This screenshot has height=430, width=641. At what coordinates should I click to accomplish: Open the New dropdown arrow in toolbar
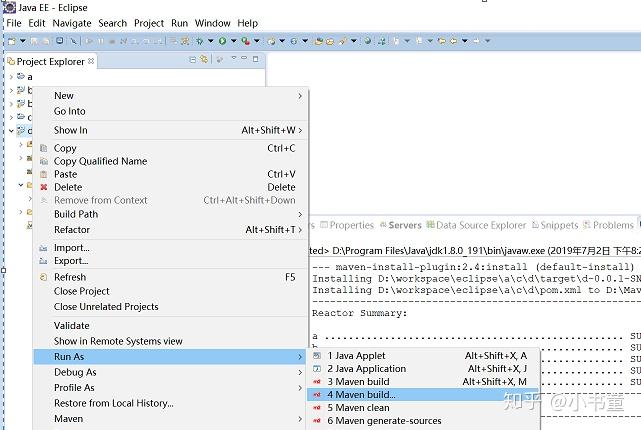pyautogui.click(x=23, y=41)
